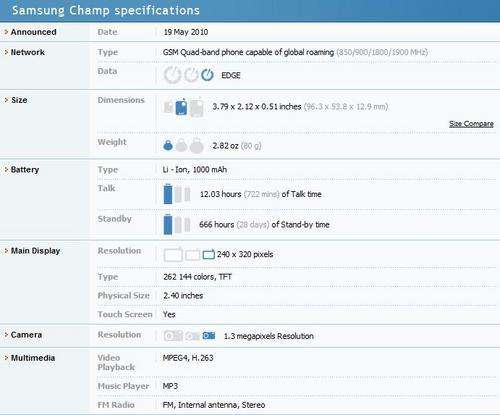This screenshot has width=500, height=415.
Task: Expand the Network section arrow
Action: (x=6, y=52)
